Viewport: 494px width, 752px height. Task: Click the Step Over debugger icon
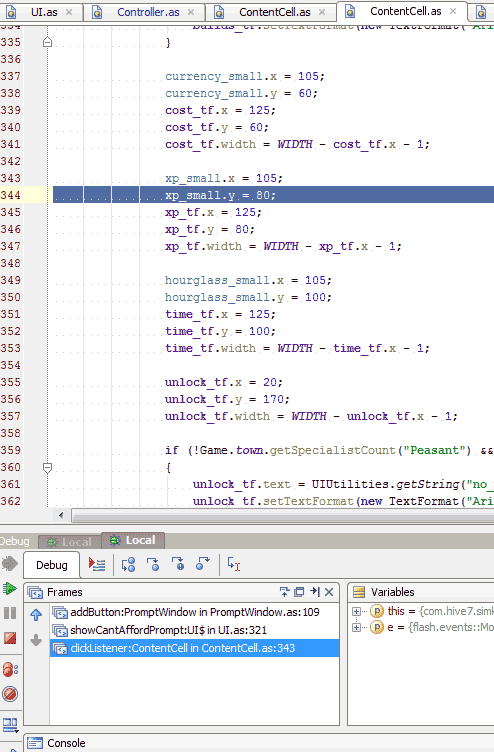coord(128,564)
